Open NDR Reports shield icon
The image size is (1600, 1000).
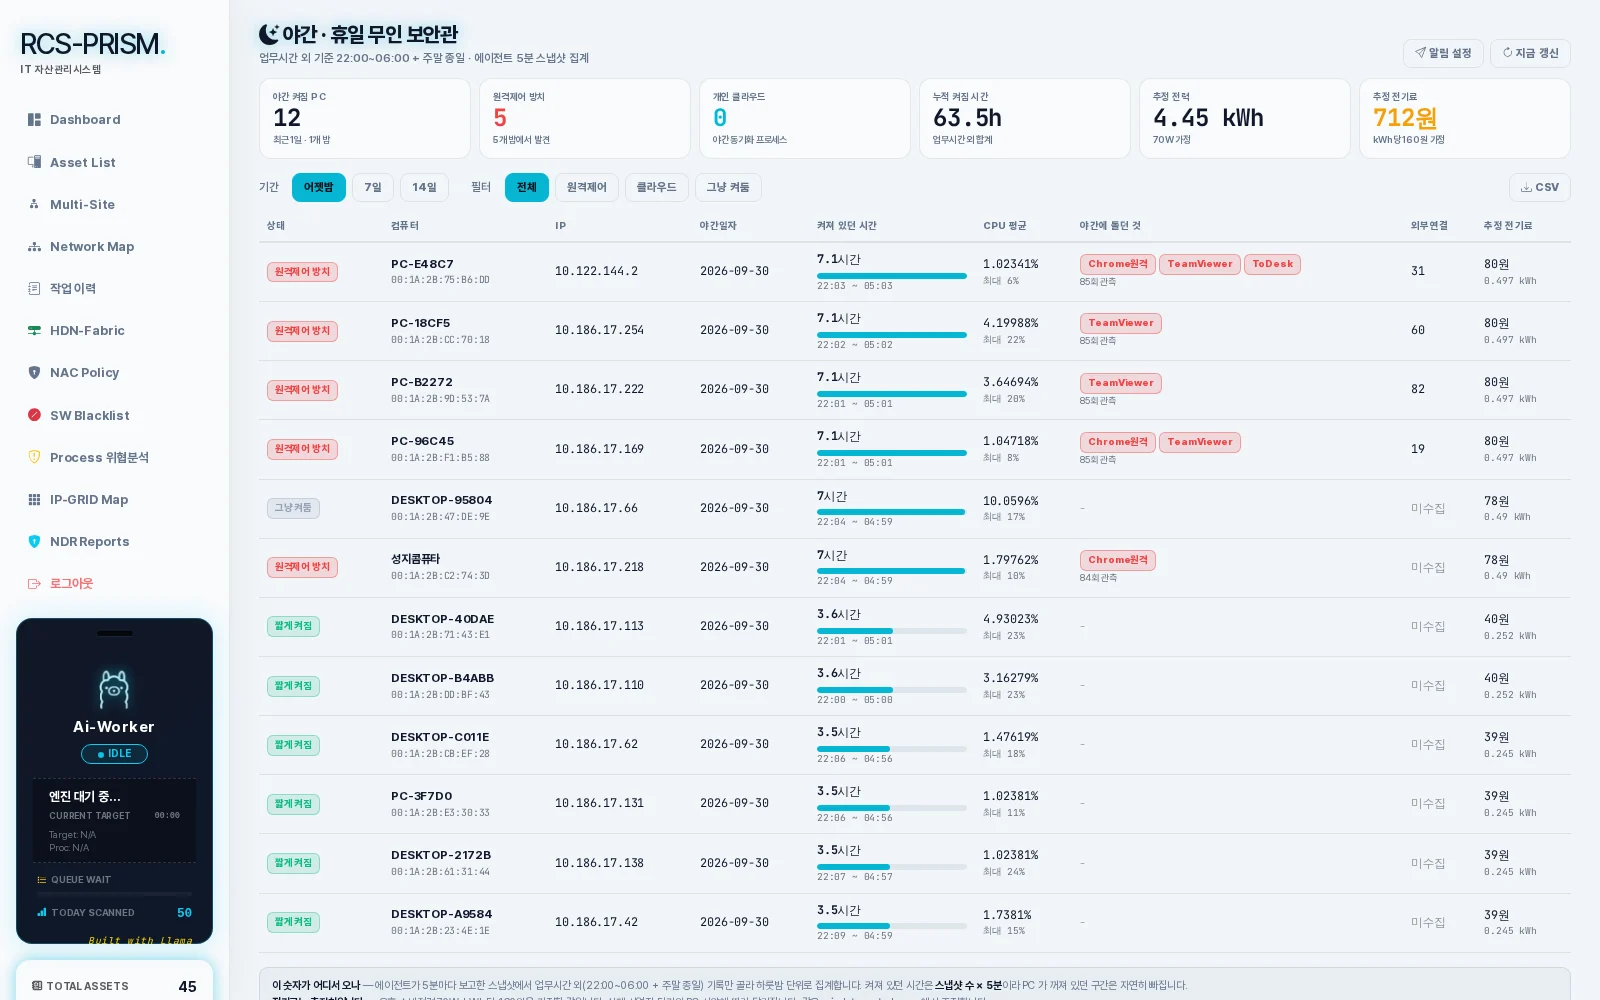point(34,542)
